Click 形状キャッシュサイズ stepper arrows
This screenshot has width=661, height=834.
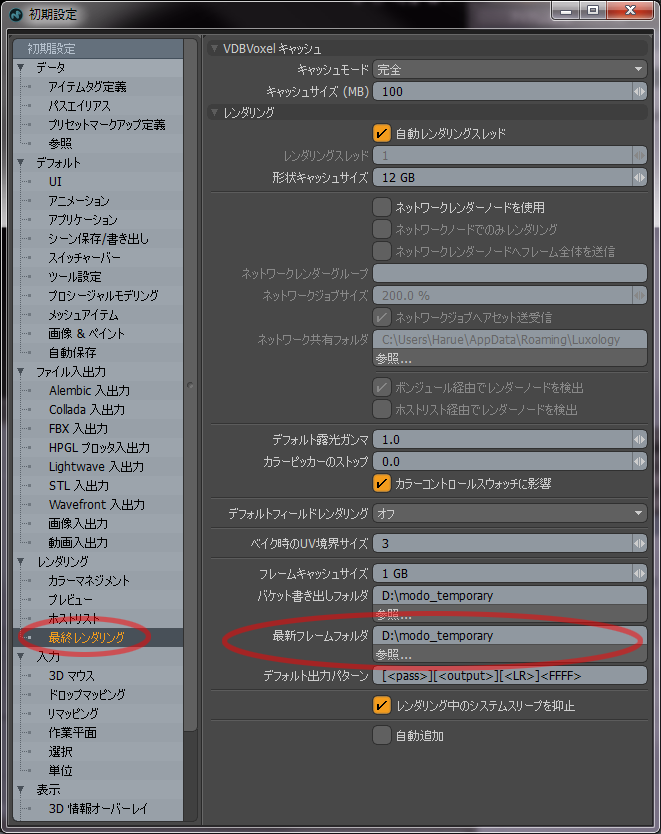639,178
